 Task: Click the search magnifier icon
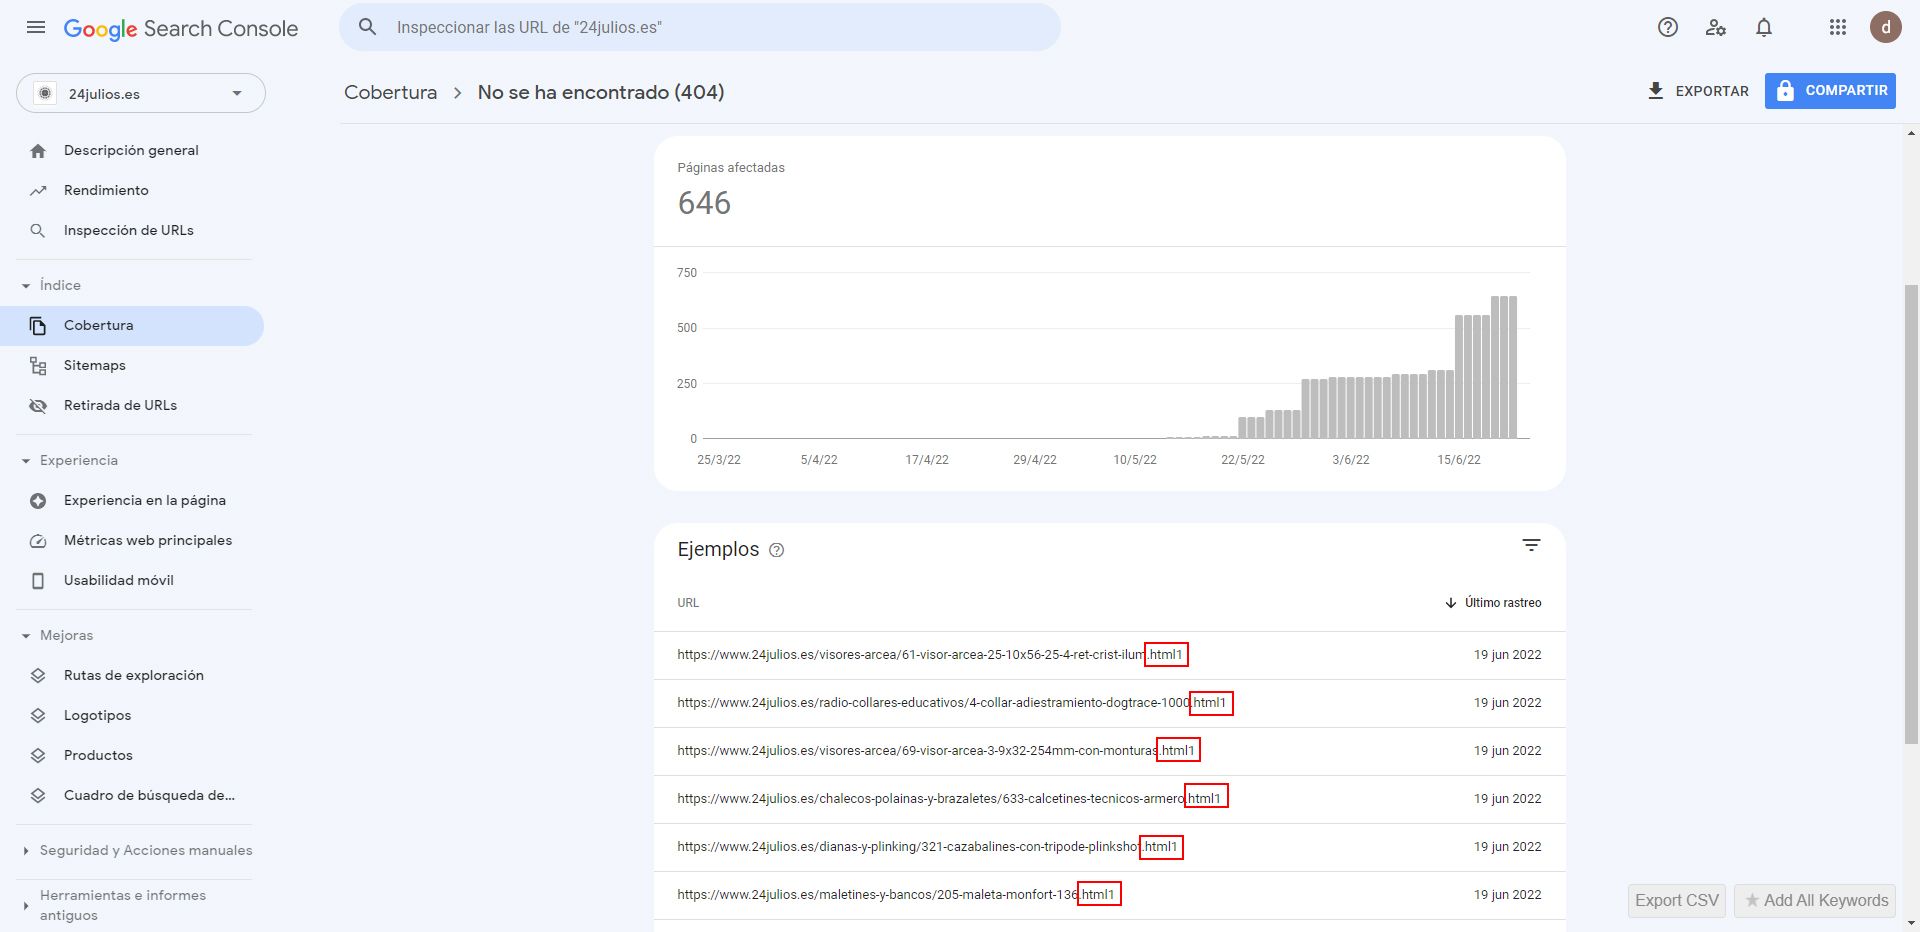(368, 27)
